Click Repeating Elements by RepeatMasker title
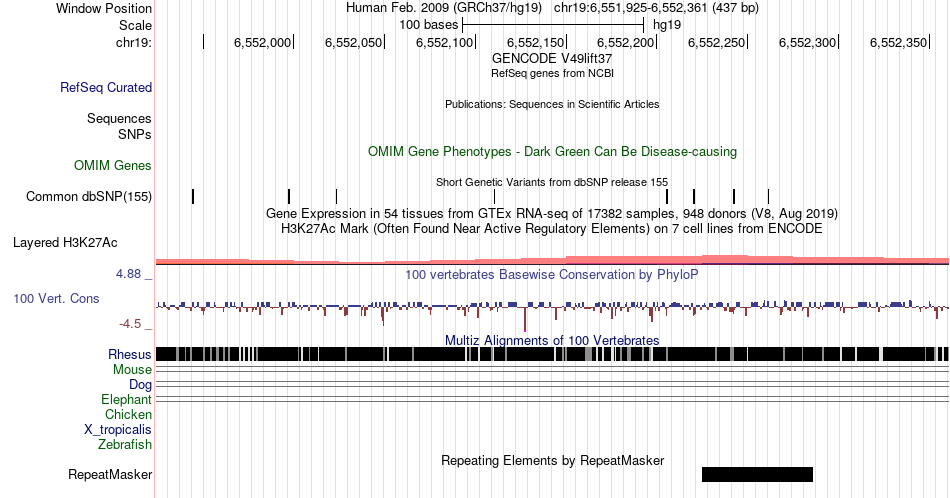The width and height of the screenshot is (950, 498). [552, 460]
